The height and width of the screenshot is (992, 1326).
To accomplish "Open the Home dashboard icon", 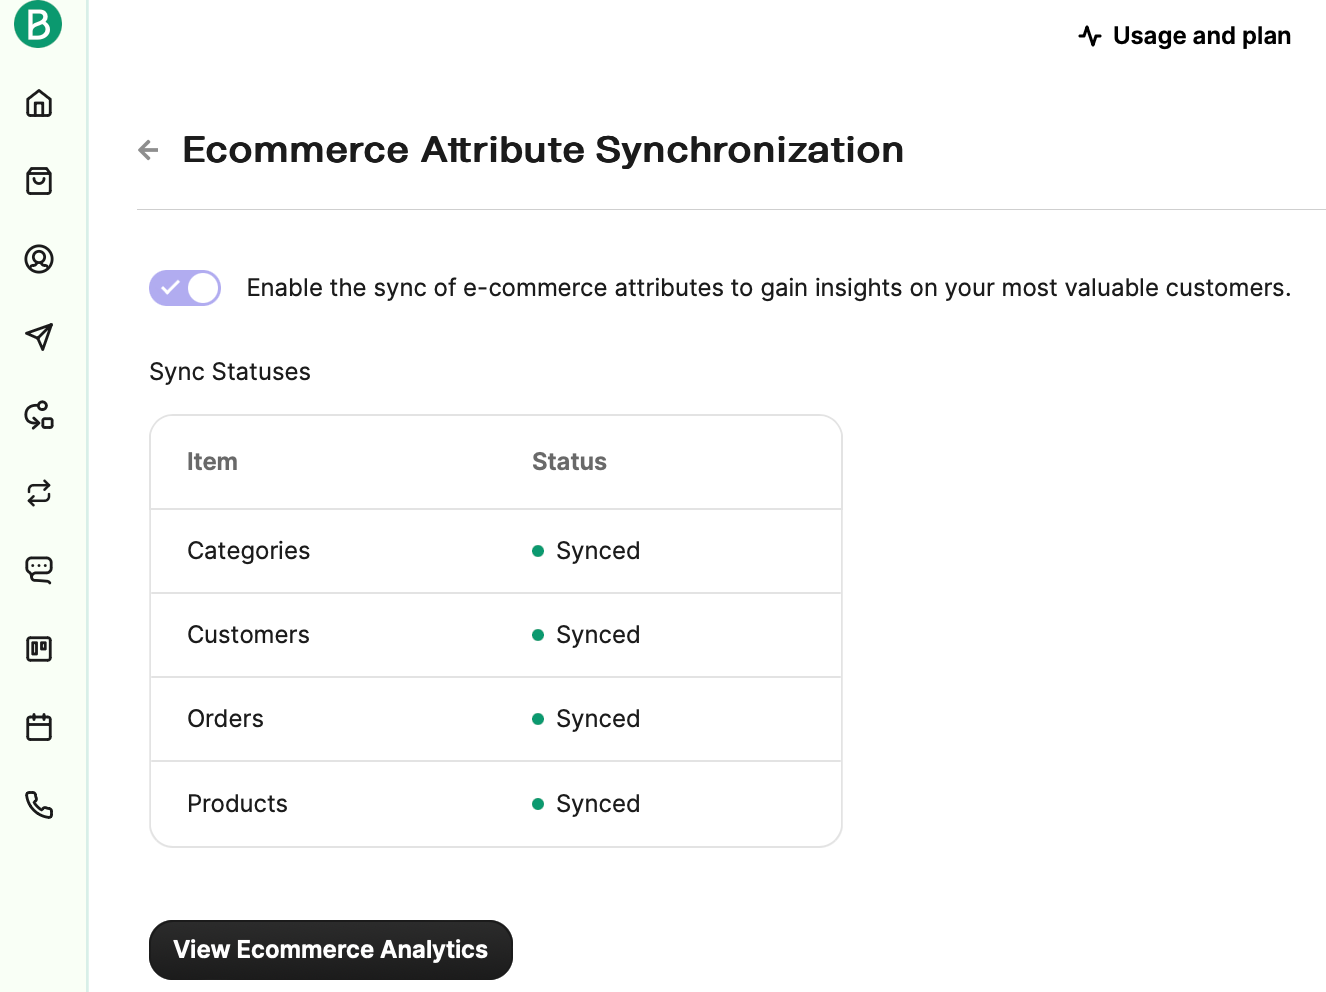I will click(x=38, y=103).
